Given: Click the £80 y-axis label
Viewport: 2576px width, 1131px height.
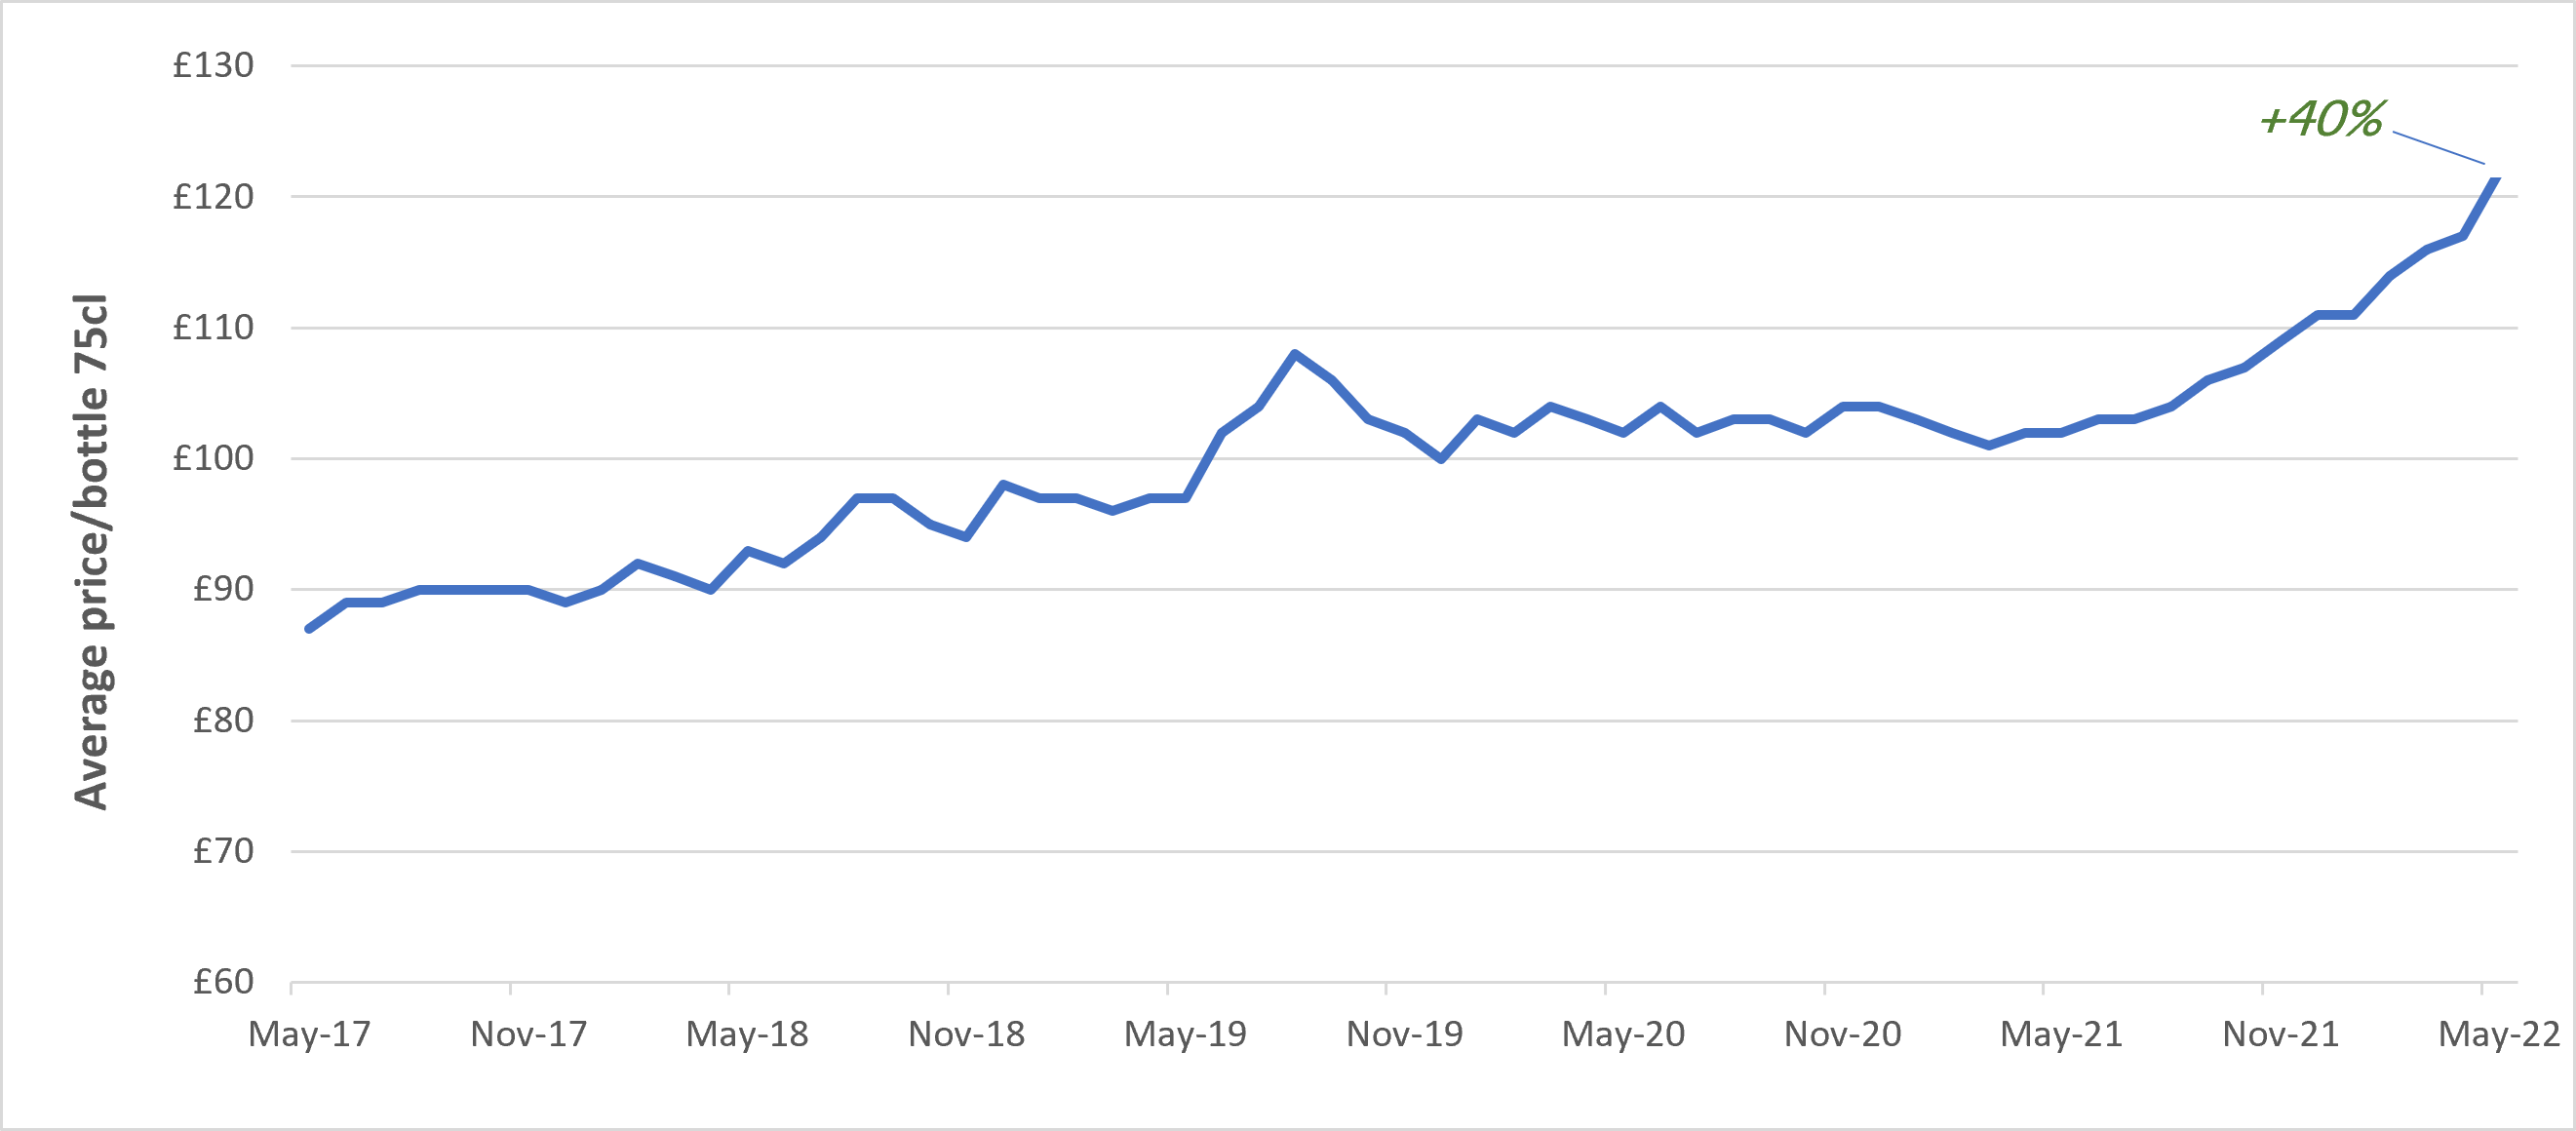Looking at the screenshot, I should click(x=222, y=721).
